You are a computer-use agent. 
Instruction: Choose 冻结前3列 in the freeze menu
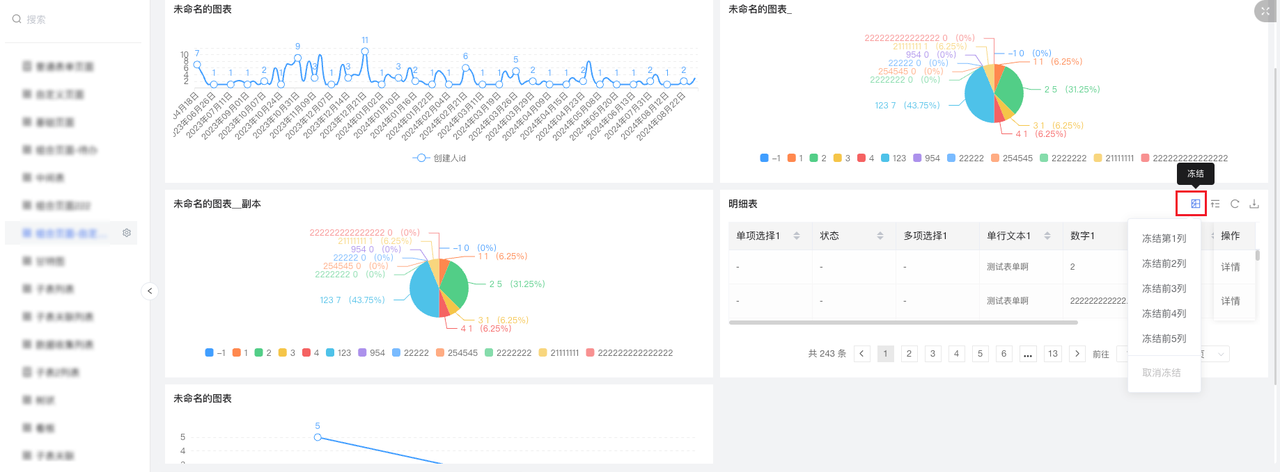pyautogui.click(x=1164, y=288)
